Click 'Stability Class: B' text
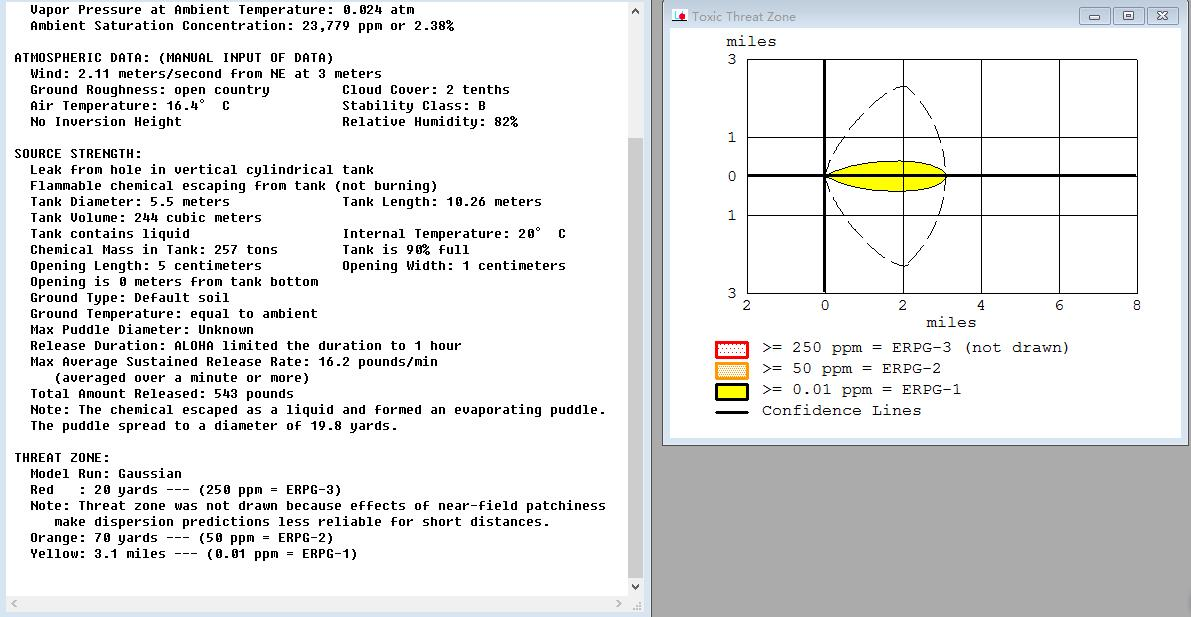 tap(414, 106)
